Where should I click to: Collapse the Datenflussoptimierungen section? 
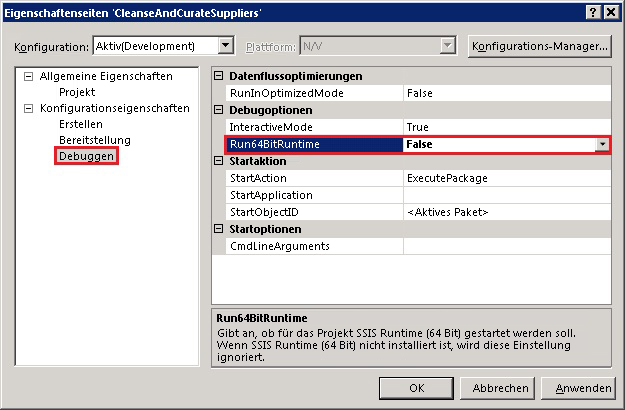coord(218,76)
